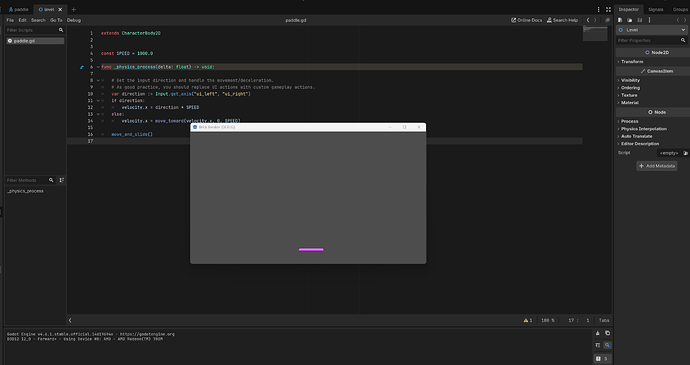Click the override icon beside line 6

coord(82,67)
